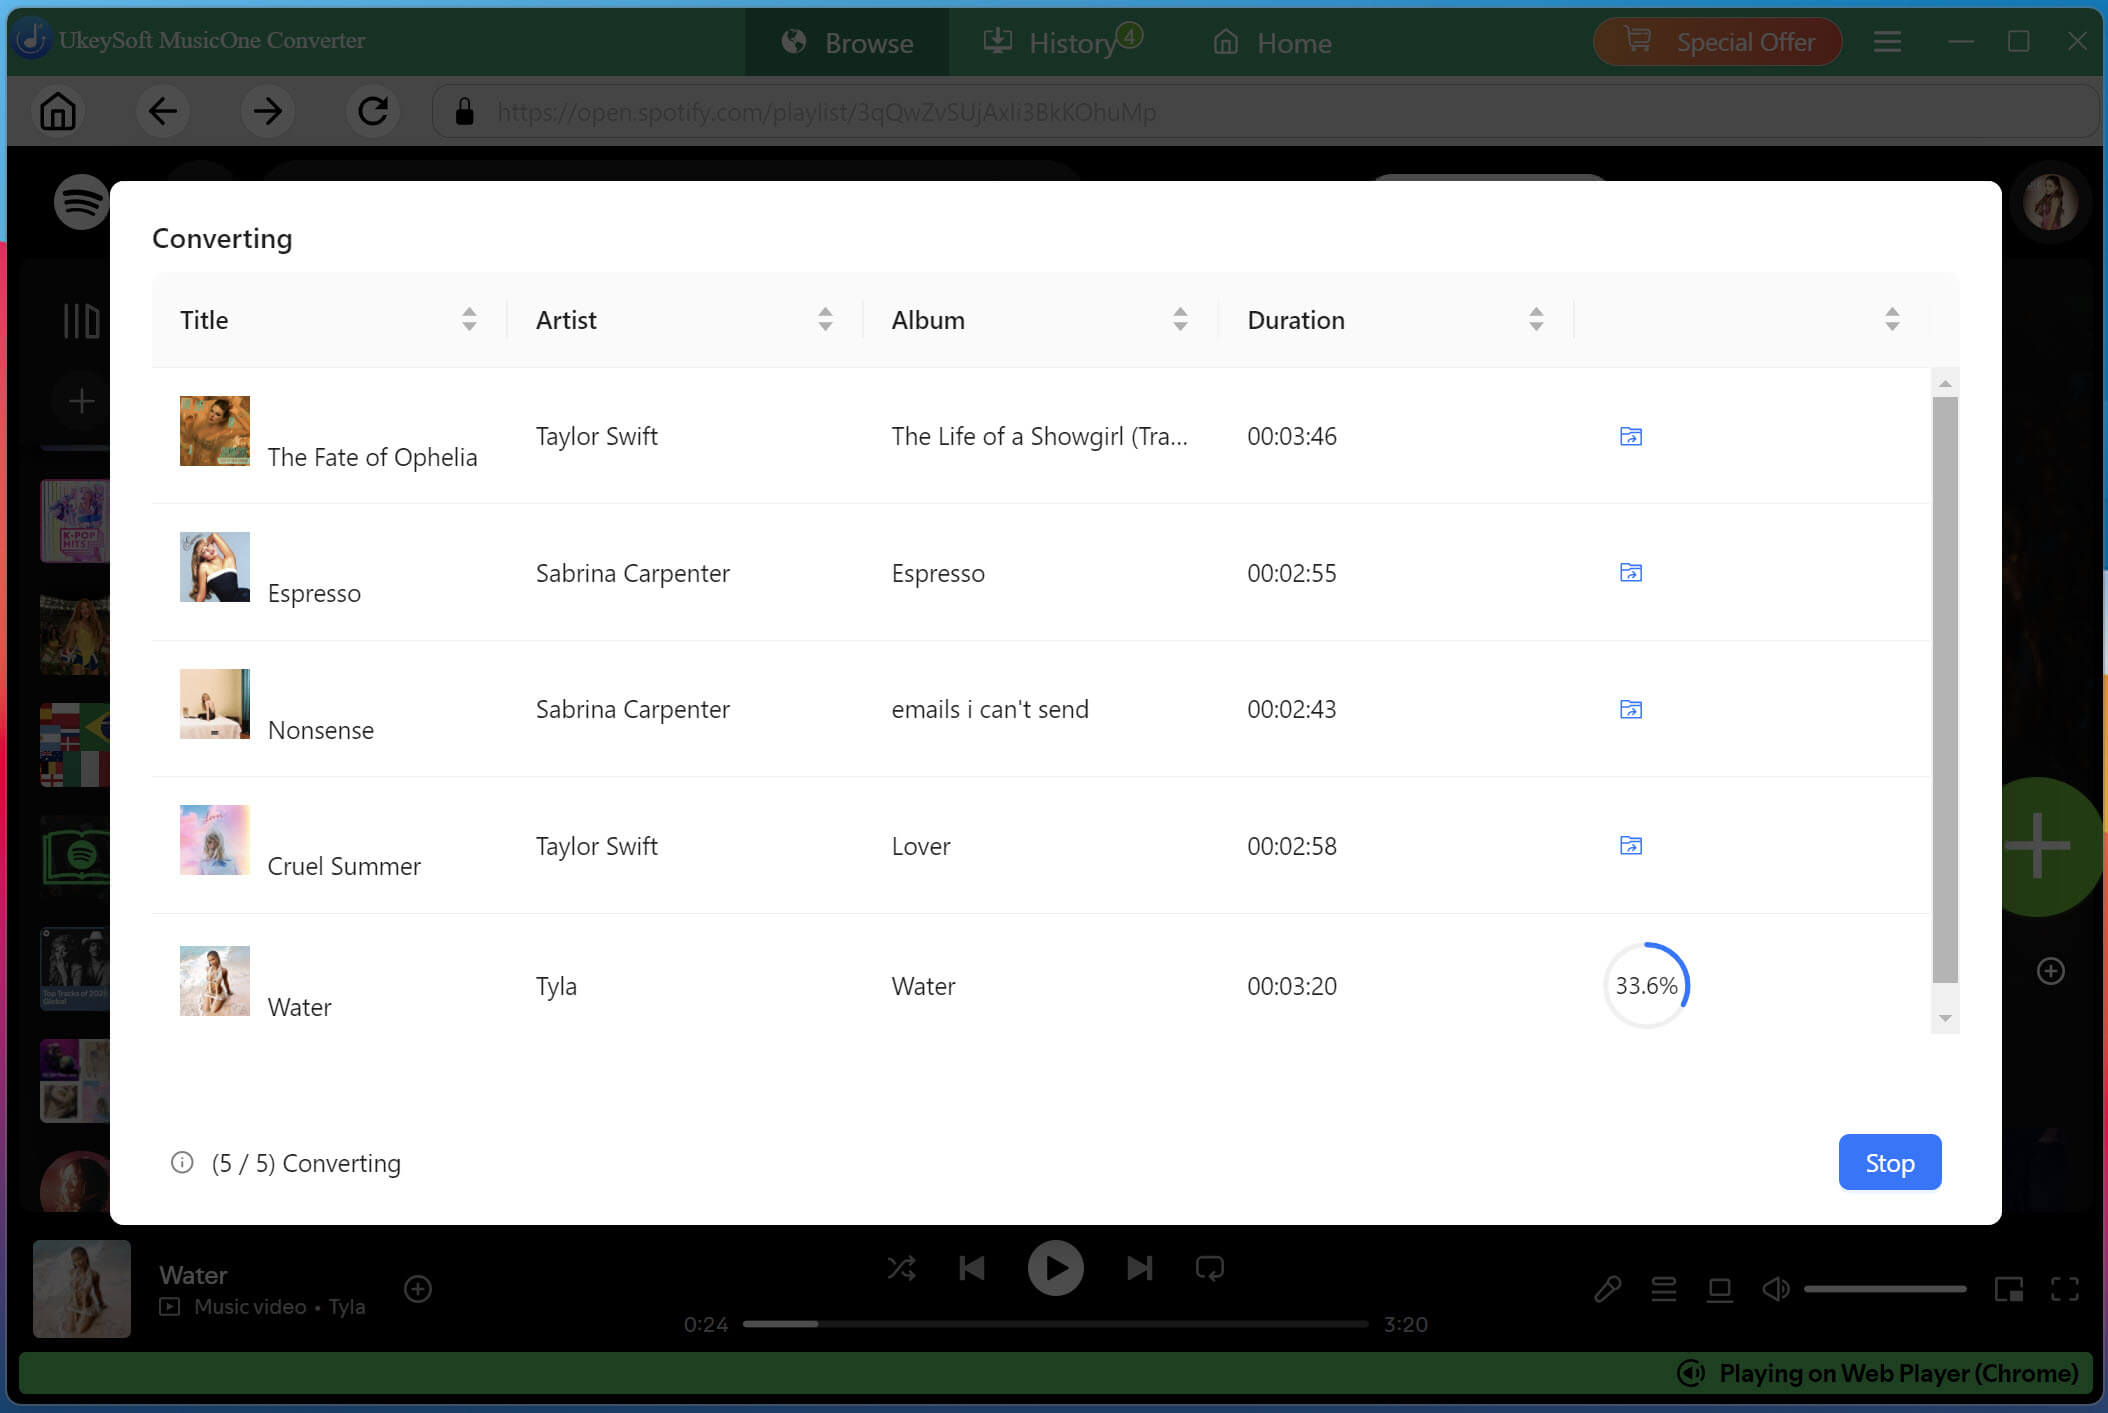Screen dimensions: 2108x1413
Task: Click the list scroll down arrow
Action: [x=1945, y=1018]
